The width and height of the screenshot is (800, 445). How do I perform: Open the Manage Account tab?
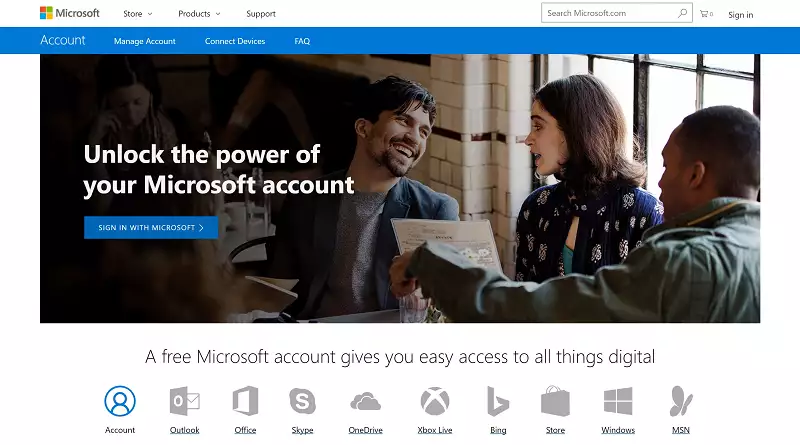(x=145, y=41)
